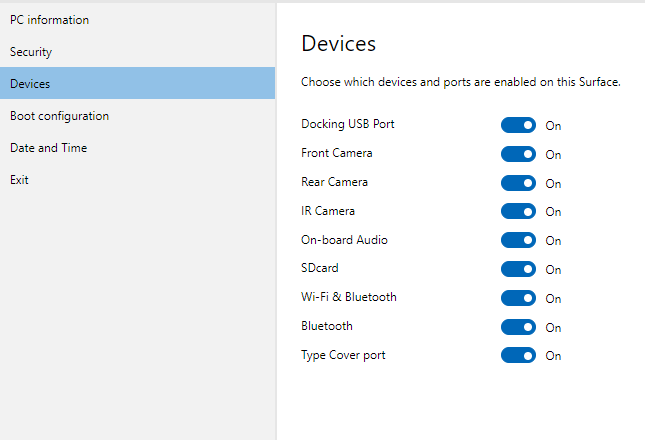Image resolution: width=645 pixels, height=440 pixels.
Task: Turn off the Front Camera switch
Action: (518, 154)
